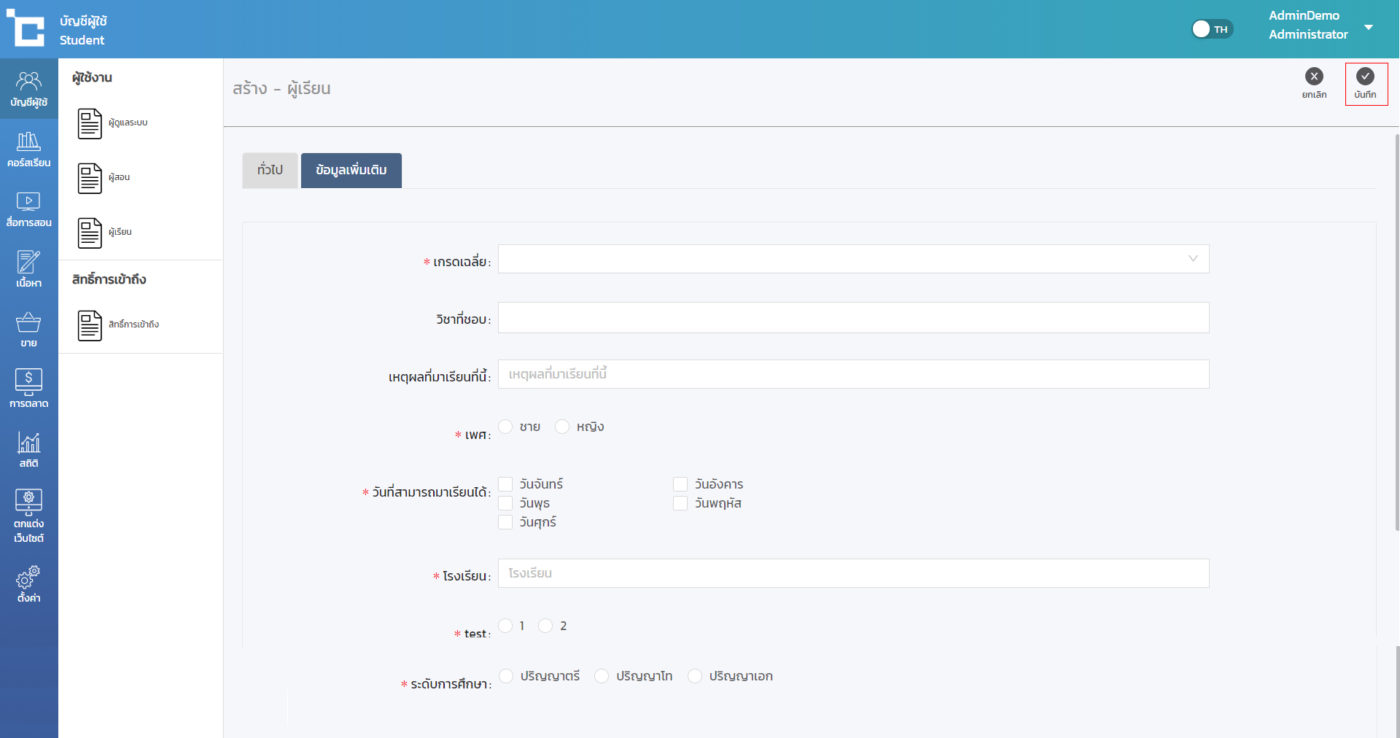1400x738 pixels.
Task: Open the AdminDemo account dropdown arrow
Action: (x=1369, y=27)
